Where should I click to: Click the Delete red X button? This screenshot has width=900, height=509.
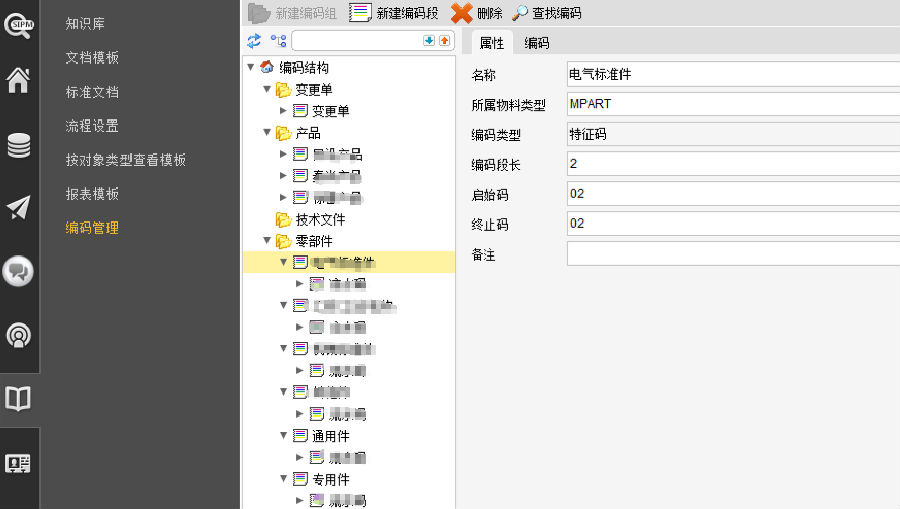[x=476, y=13]
